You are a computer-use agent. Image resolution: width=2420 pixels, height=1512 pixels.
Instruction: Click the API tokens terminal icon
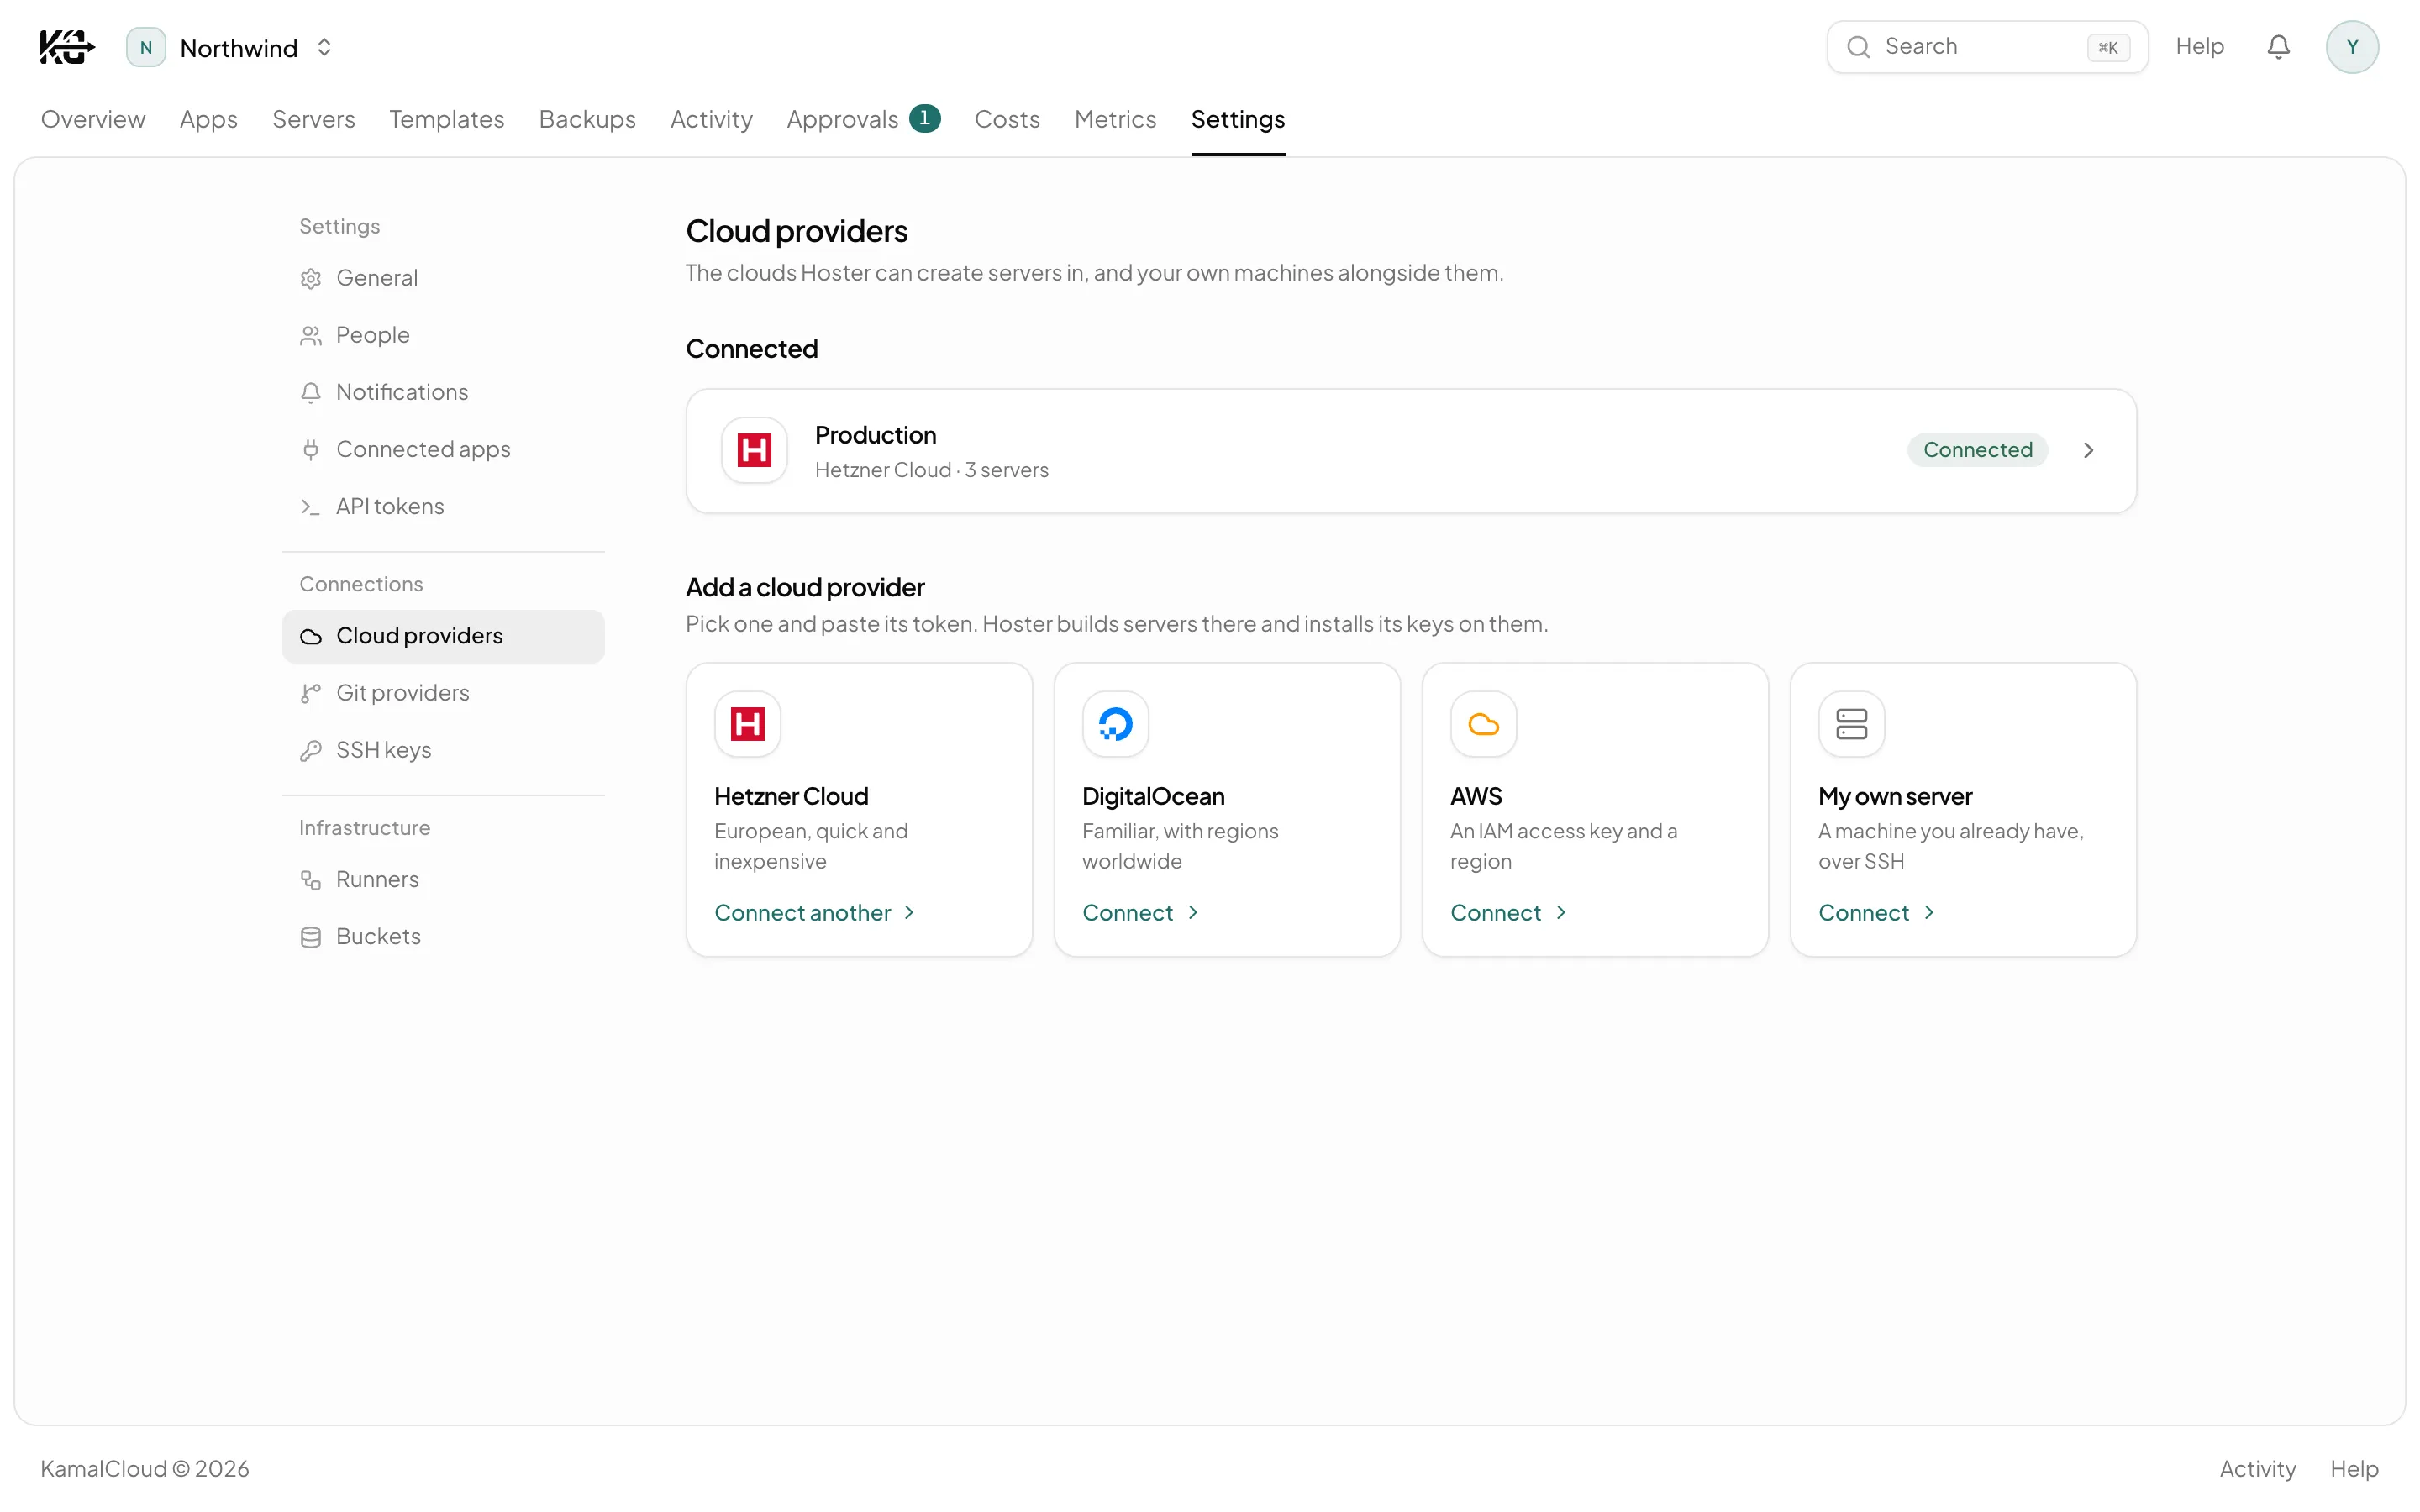point(311,507)
